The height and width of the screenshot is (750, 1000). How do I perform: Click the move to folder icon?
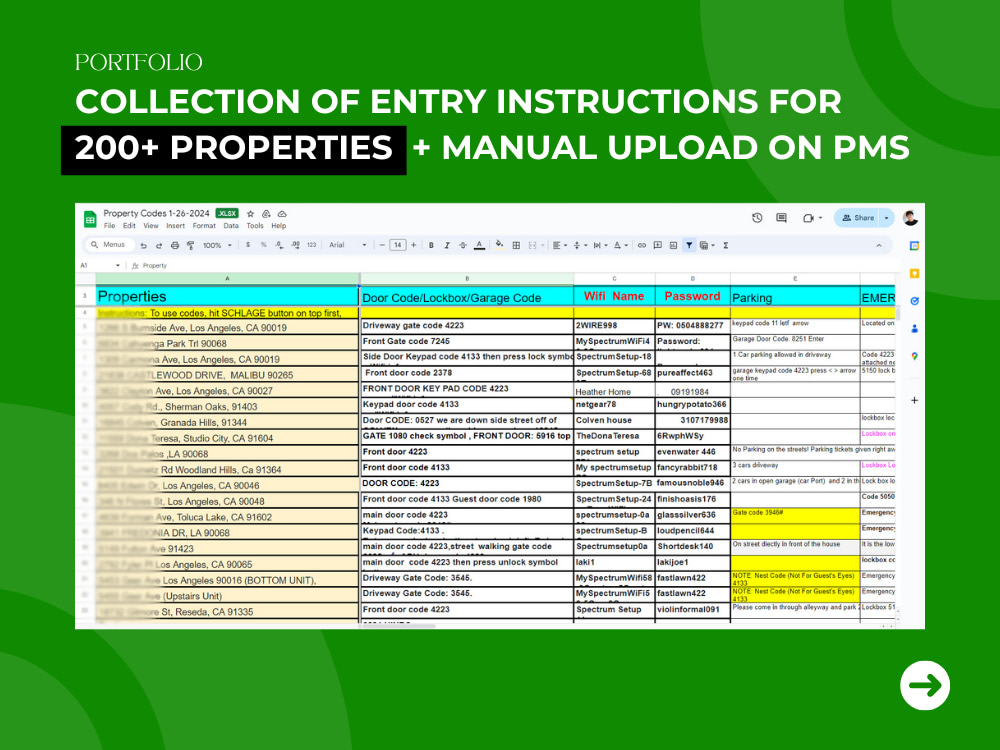pyautogui.click(x=267, y=214)
